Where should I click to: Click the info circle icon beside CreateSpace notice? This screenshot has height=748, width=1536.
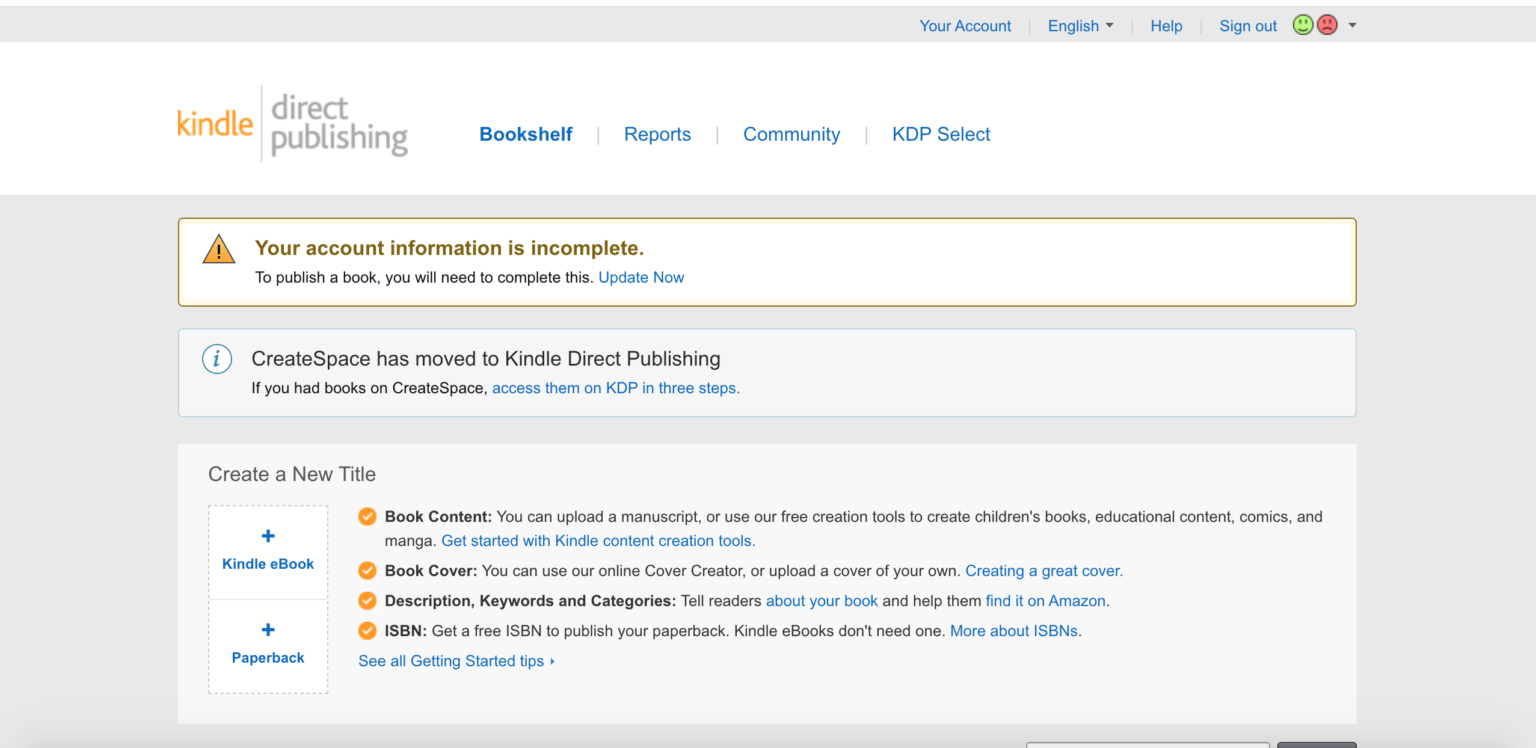point(217,358)
